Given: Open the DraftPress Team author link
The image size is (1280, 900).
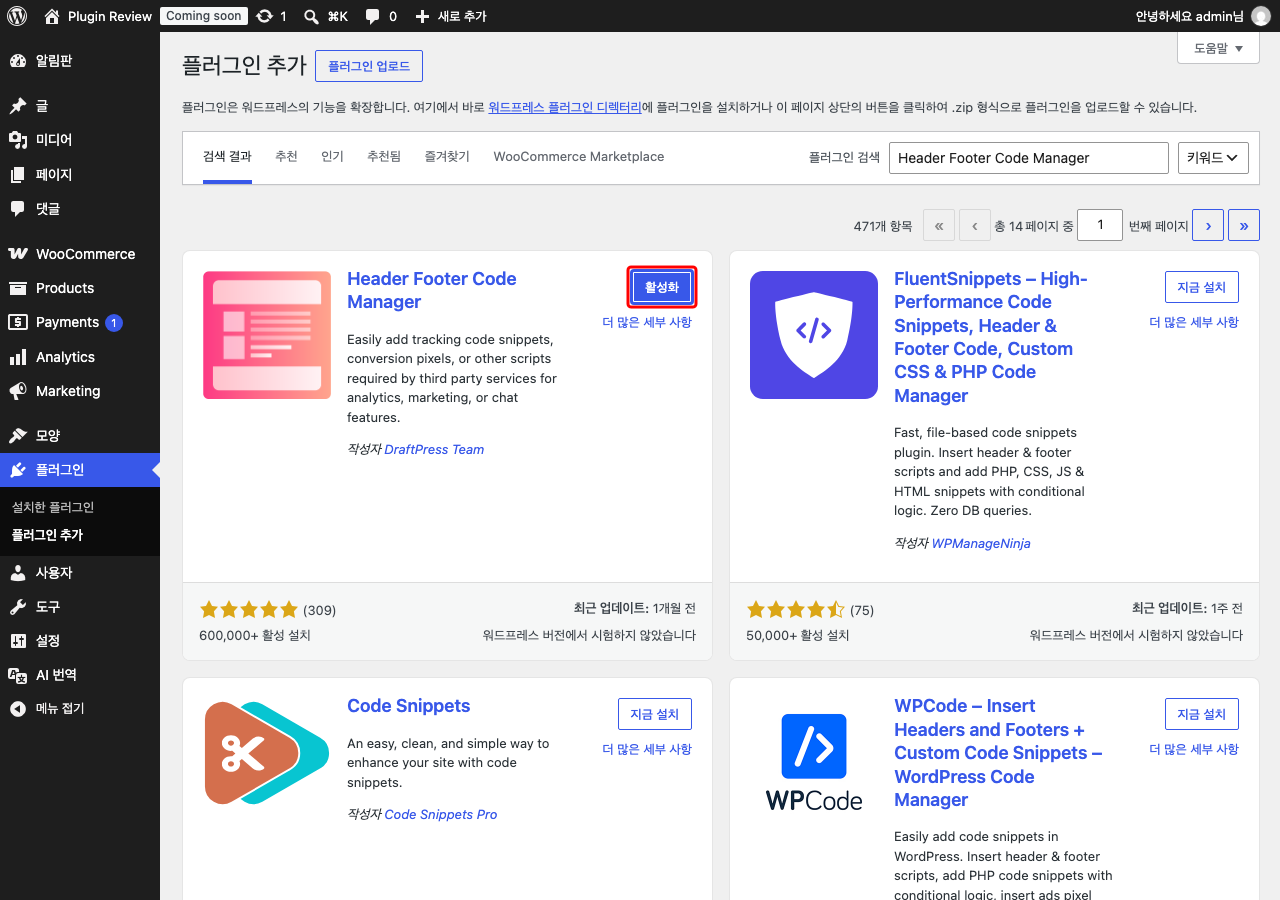Looking at the screenshot, I should coord(434,450).
